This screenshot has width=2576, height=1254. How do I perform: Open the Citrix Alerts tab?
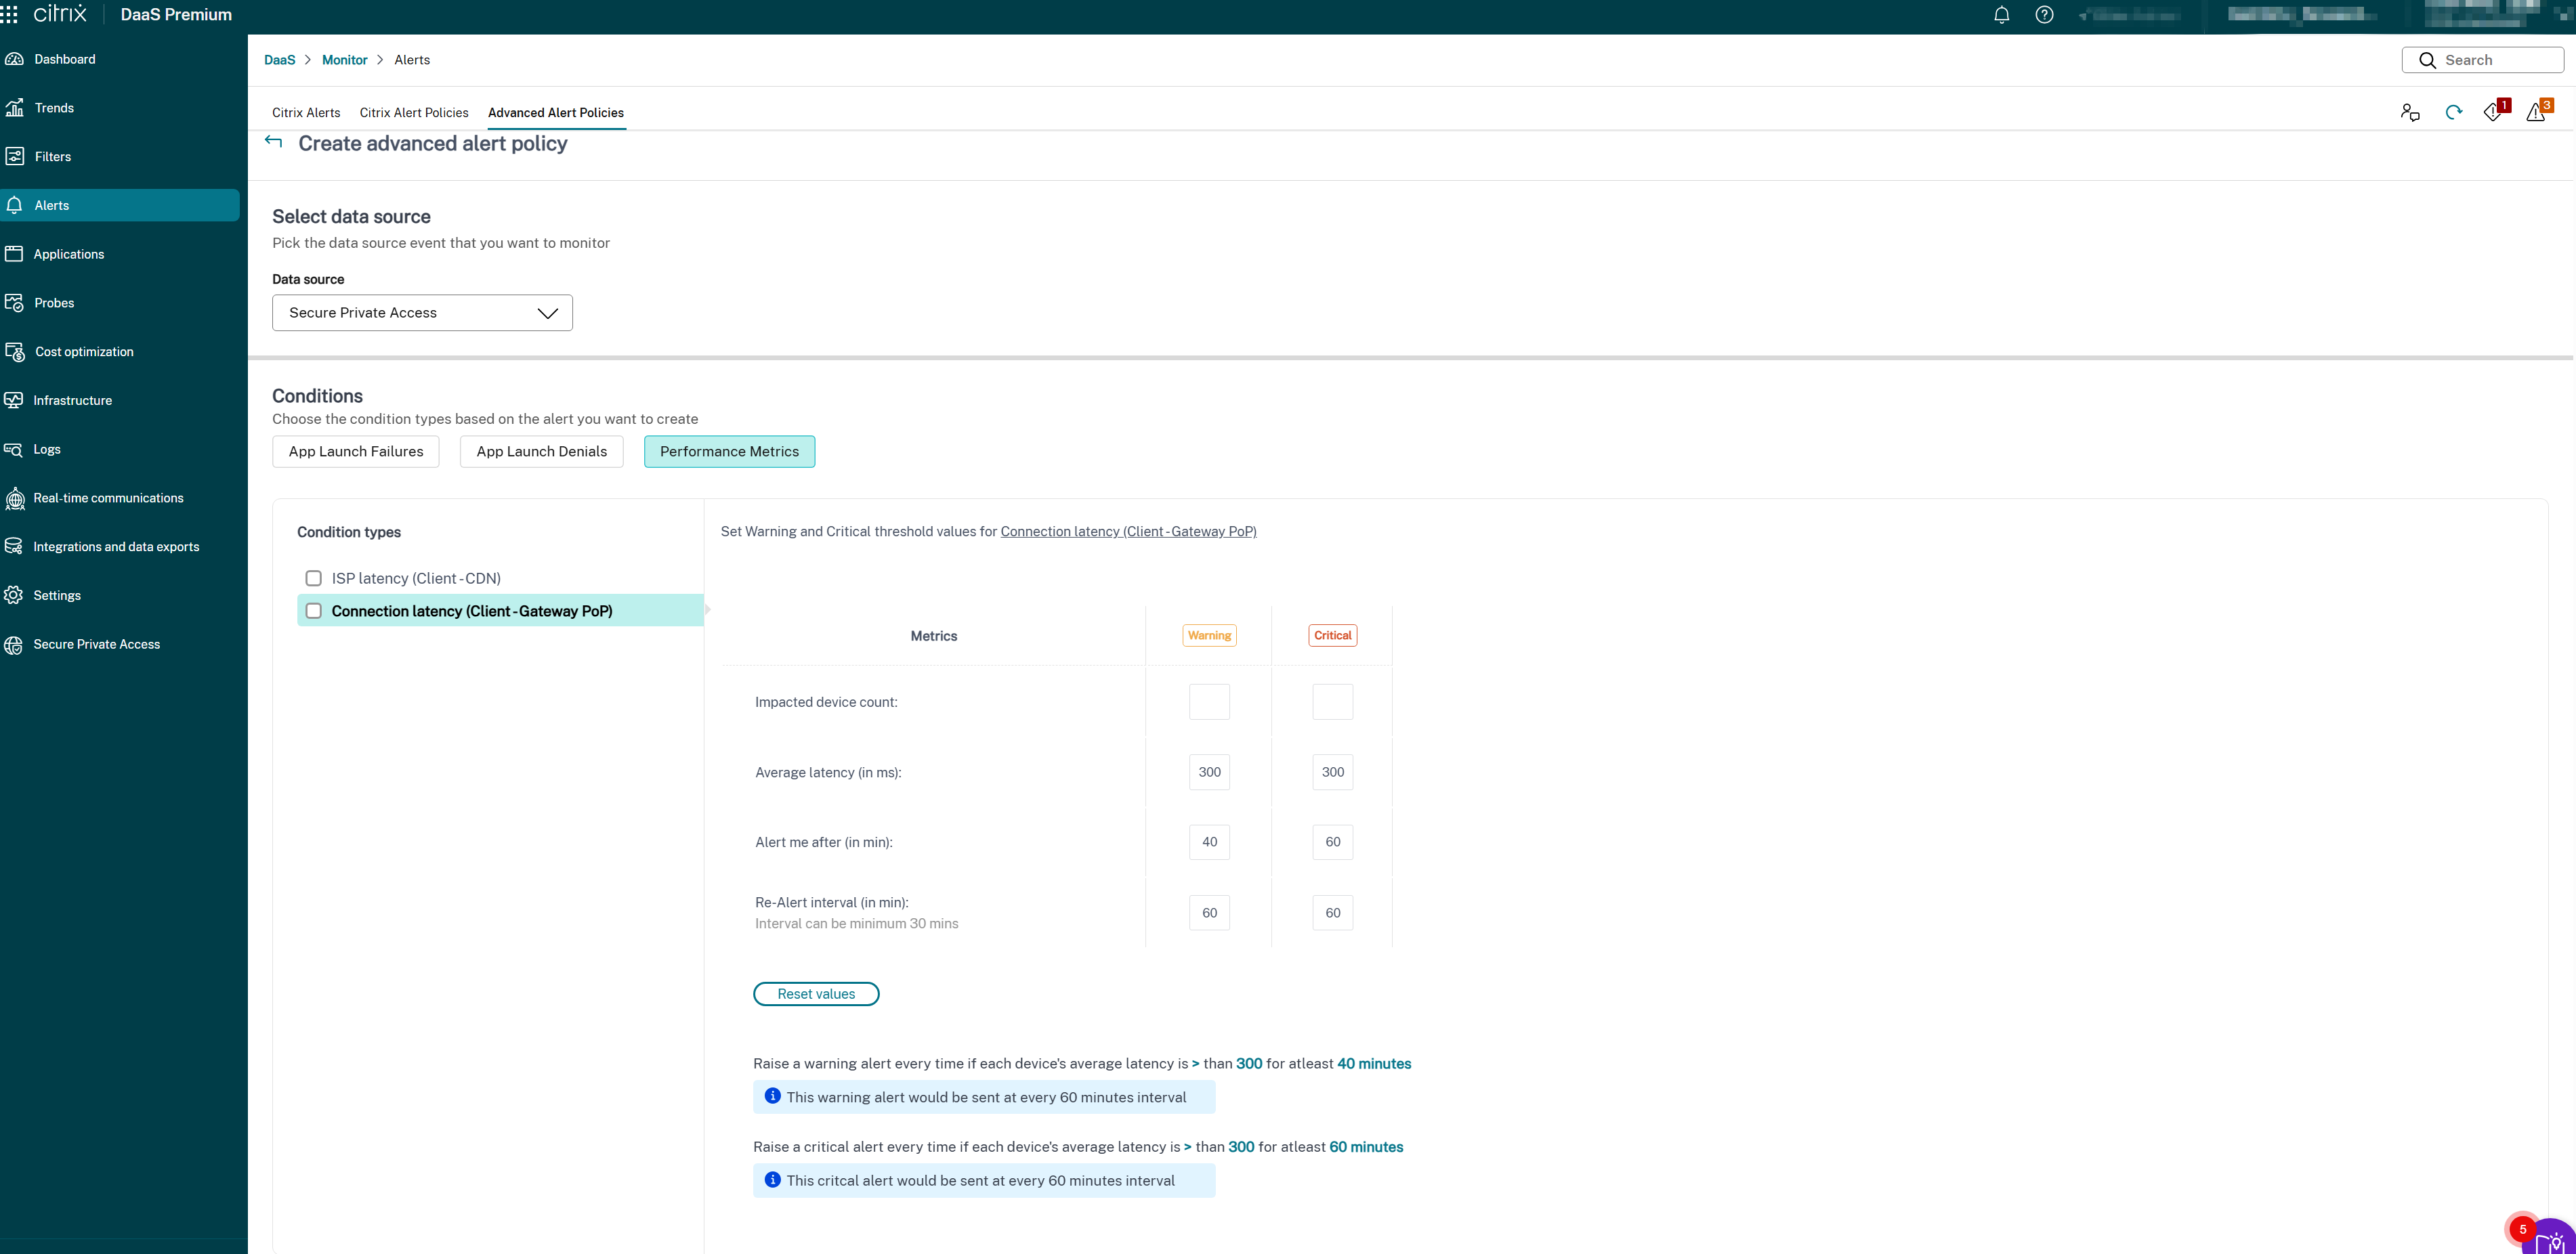[x=305, y=112]
